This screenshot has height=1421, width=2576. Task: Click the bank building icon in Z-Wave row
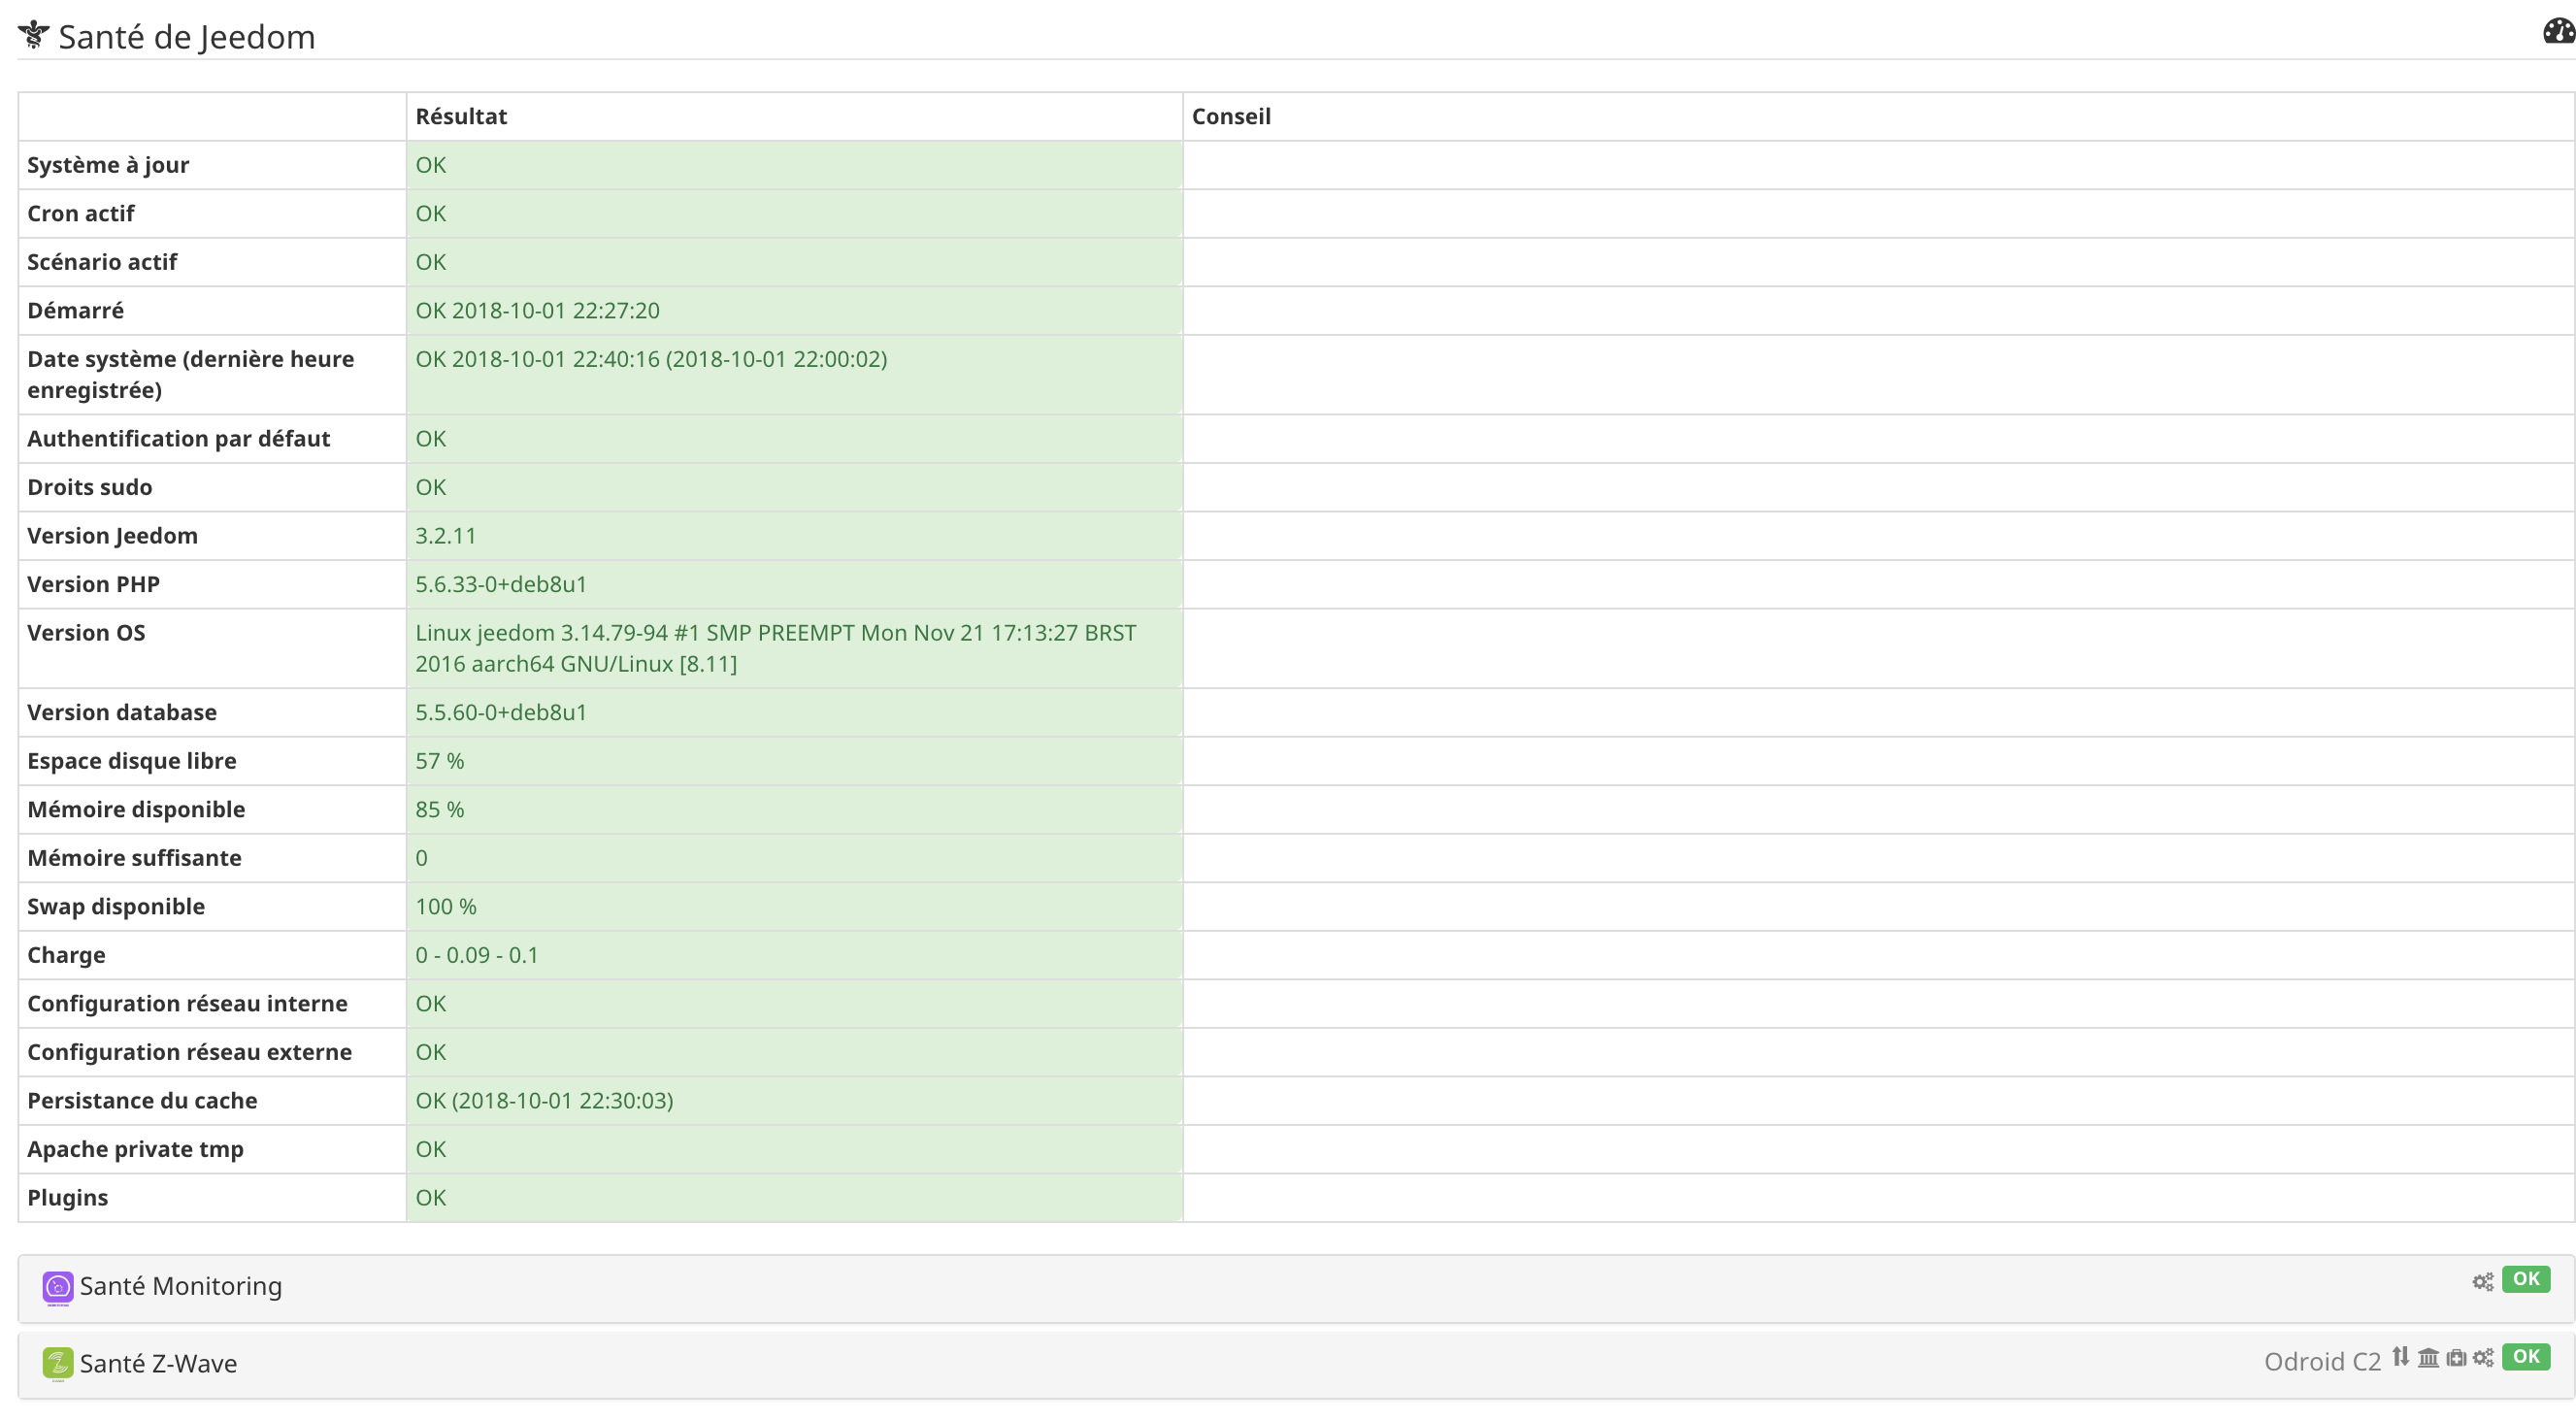tap(2428, 1358)
